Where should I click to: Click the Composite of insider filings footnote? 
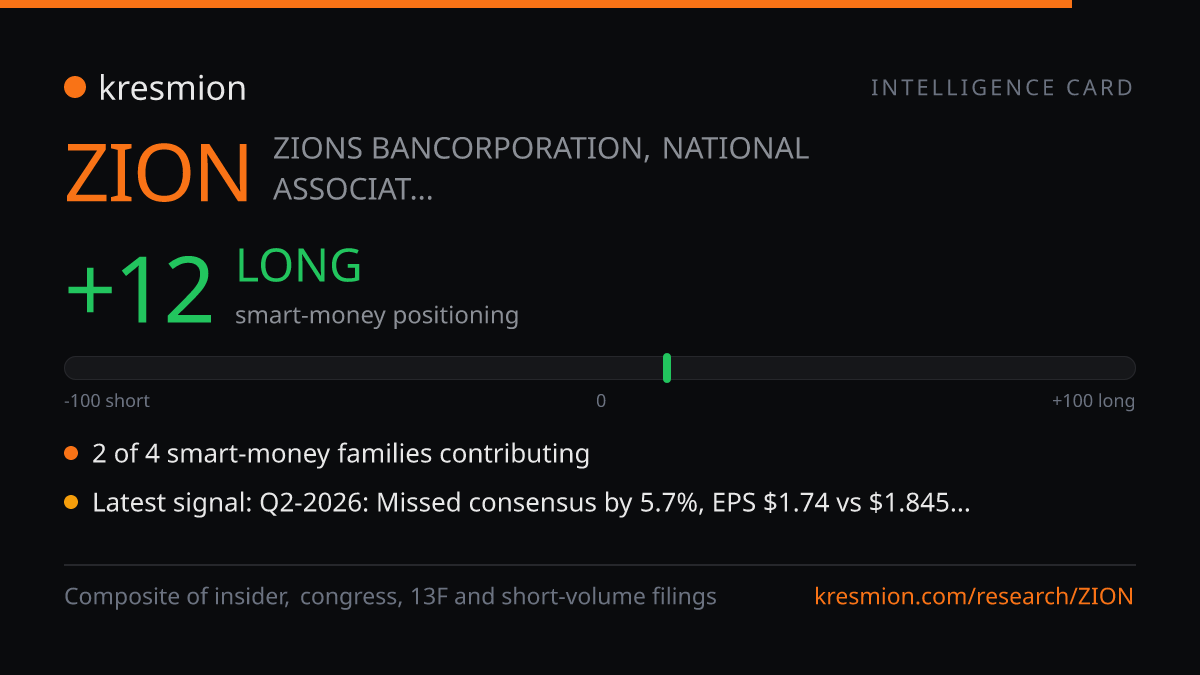390,597
